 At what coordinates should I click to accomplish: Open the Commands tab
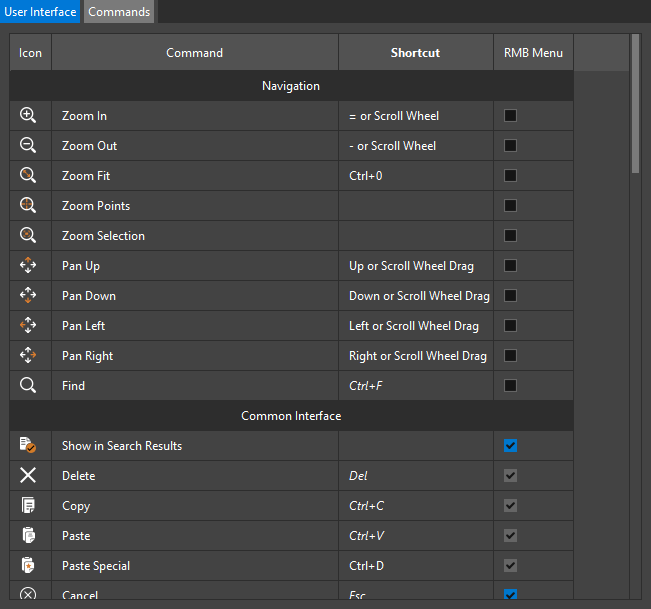(x=119, y=11)
